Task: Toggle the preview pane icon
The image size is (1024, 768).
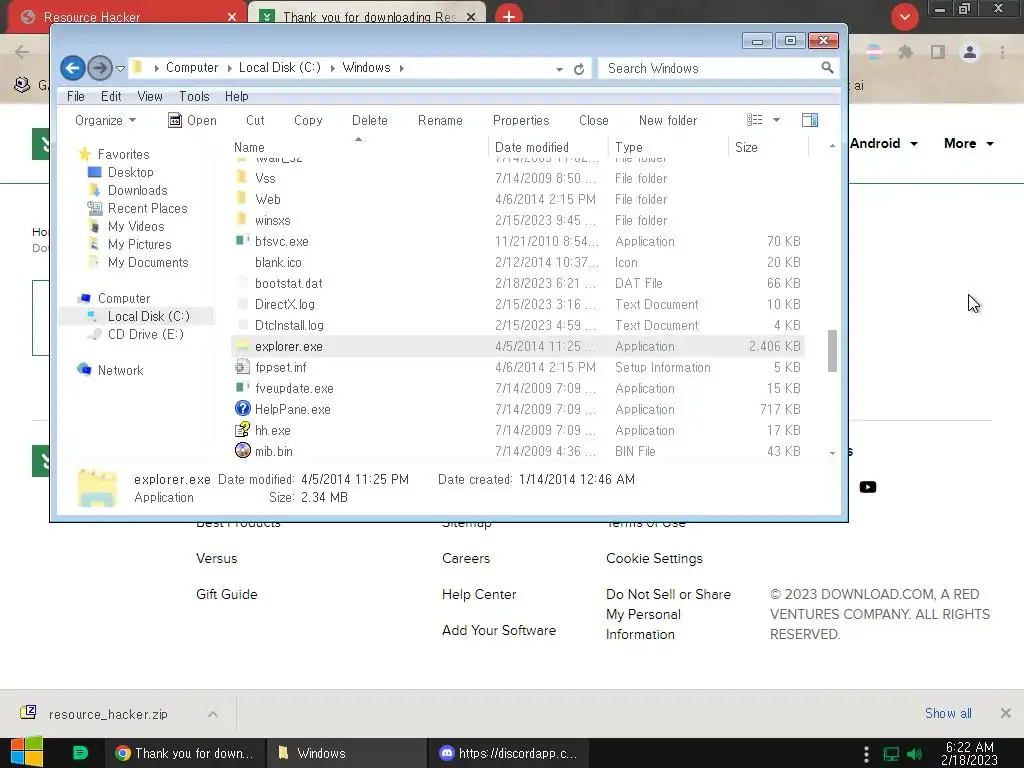Action: click(810, 120)
